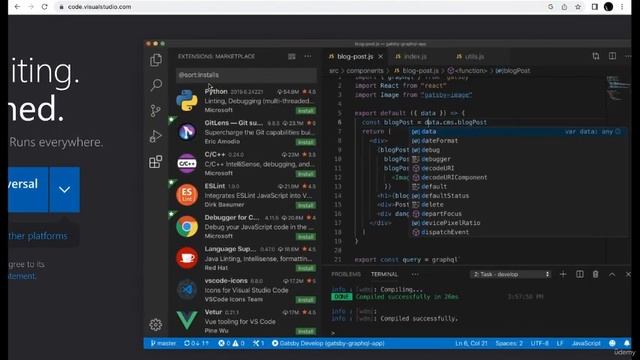Open the Run and Debug icon
Viewport: 640px width, 360px height.
156,136
